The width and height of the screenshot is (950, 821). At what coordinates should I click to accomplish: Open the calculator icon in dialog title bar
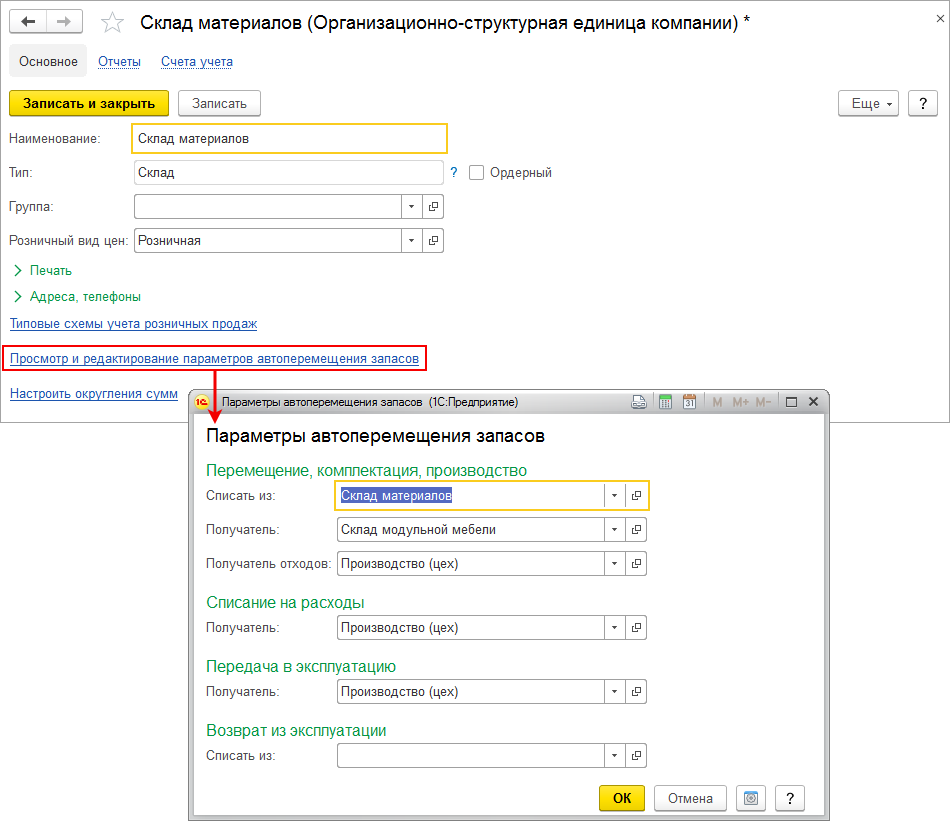coord(665,402)
